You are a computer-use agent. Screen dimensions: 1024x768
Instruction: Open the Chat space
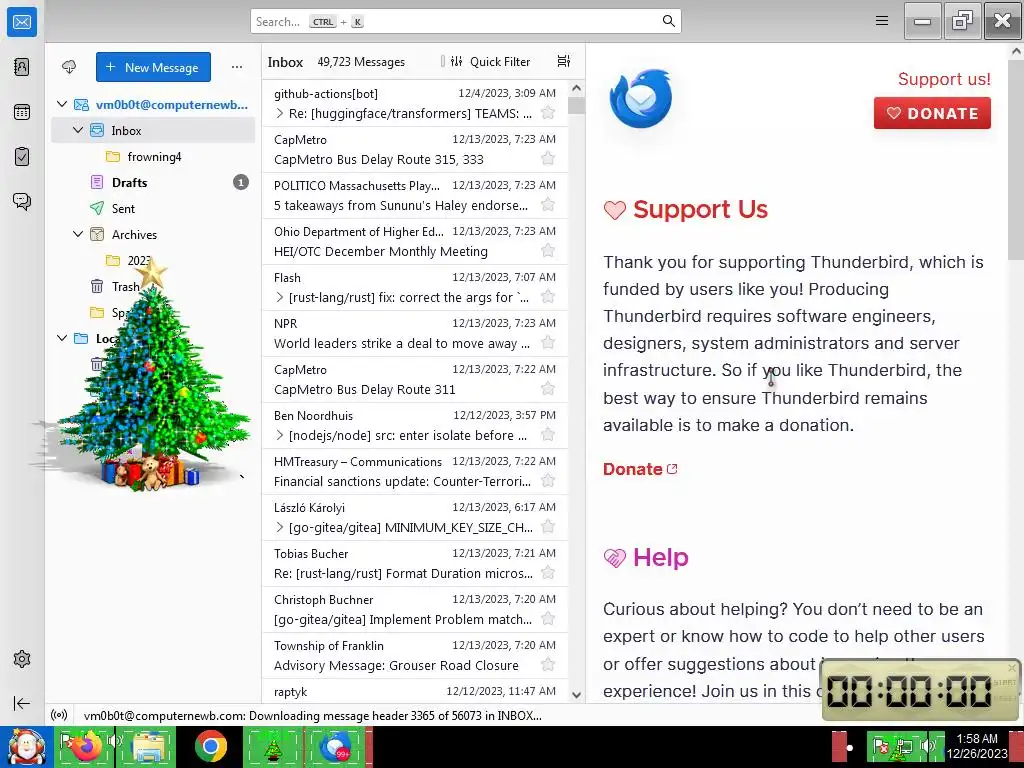tap(22, 201)
